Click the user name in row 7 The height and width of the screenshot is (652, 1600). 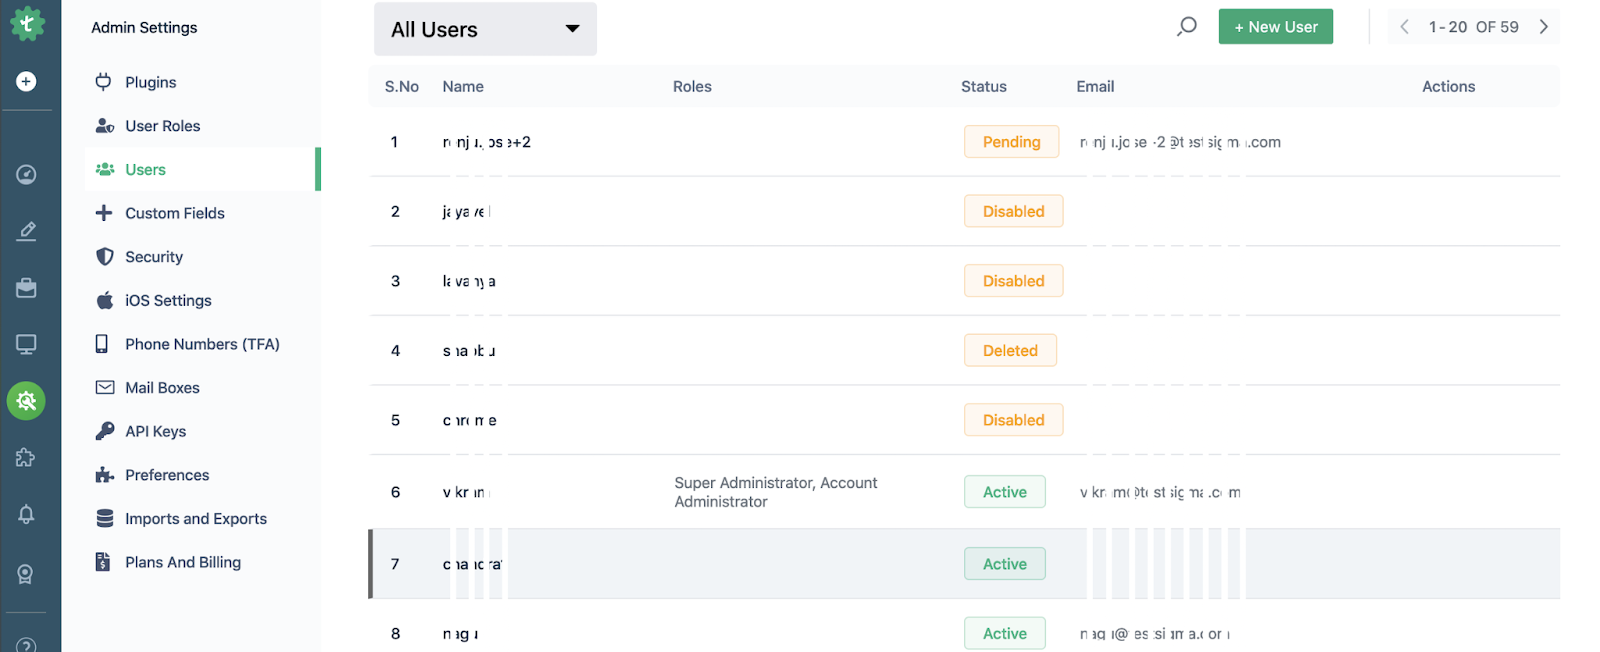click(472, 564)
